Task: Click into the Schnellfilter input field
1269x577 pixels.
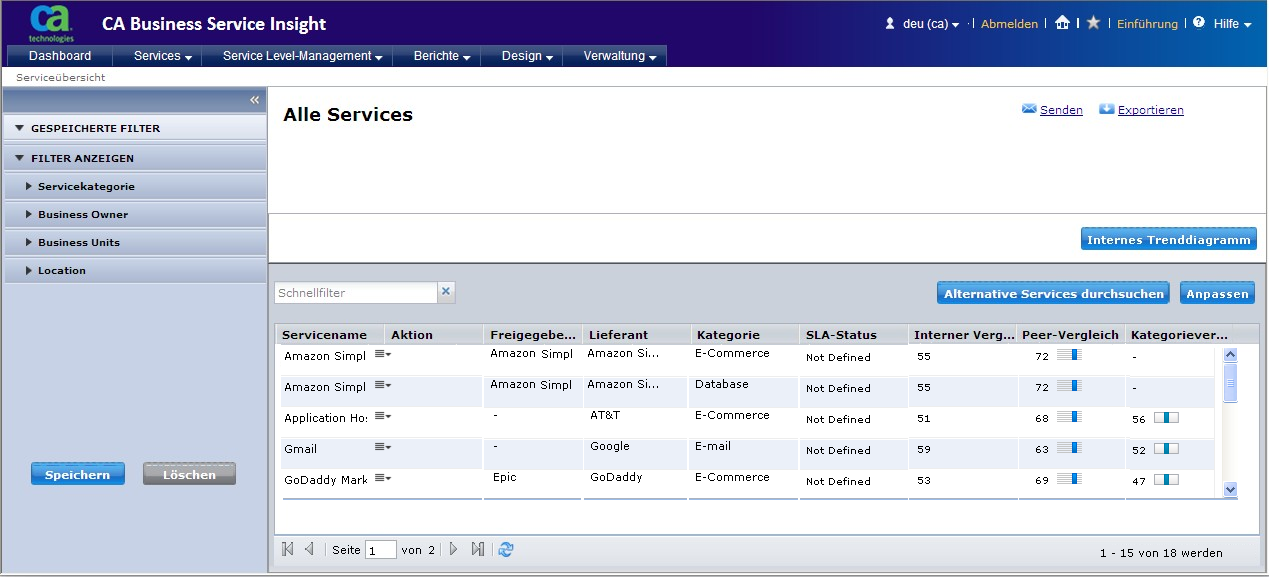Action: tap(355, 293)
